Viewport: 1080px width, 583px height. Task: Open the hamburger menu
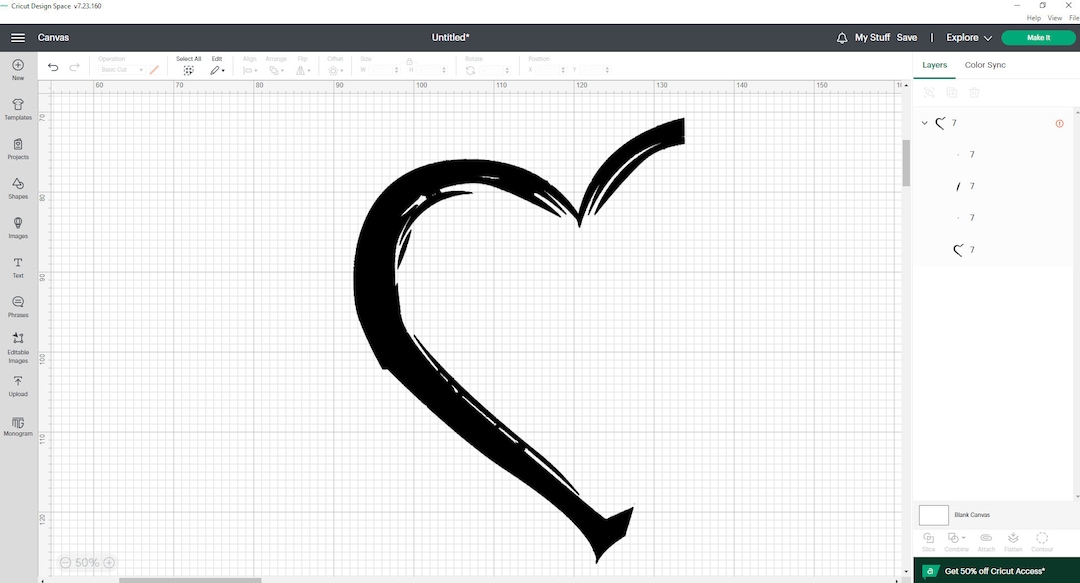[x=18, y=38]
